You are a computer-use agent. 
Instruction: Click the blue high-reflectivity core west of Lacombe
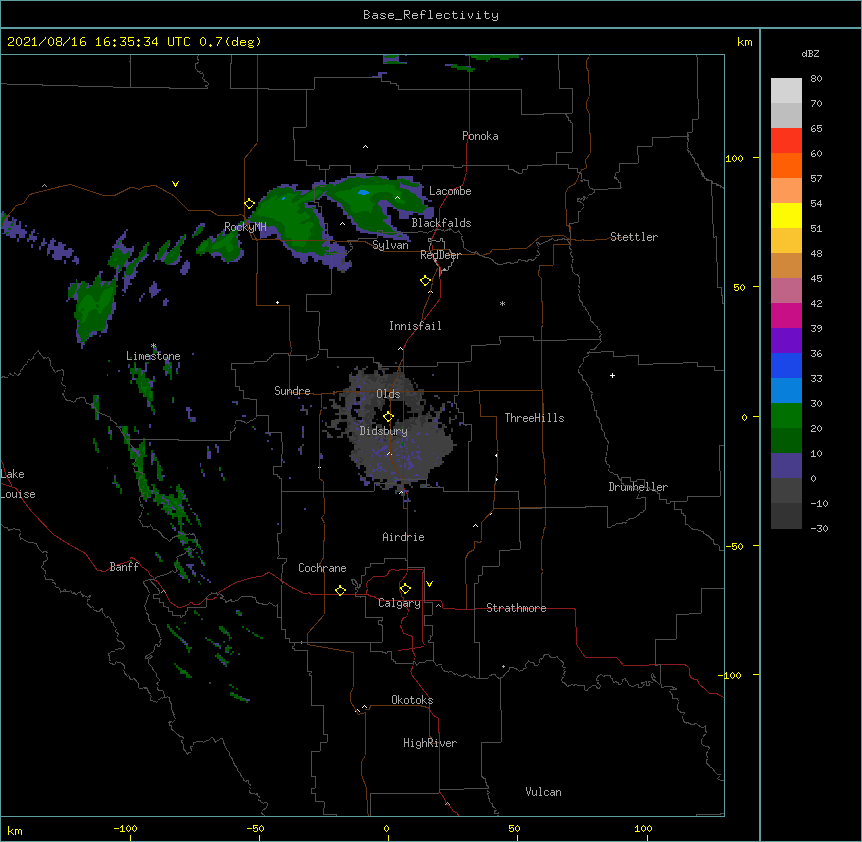(363, 192)
